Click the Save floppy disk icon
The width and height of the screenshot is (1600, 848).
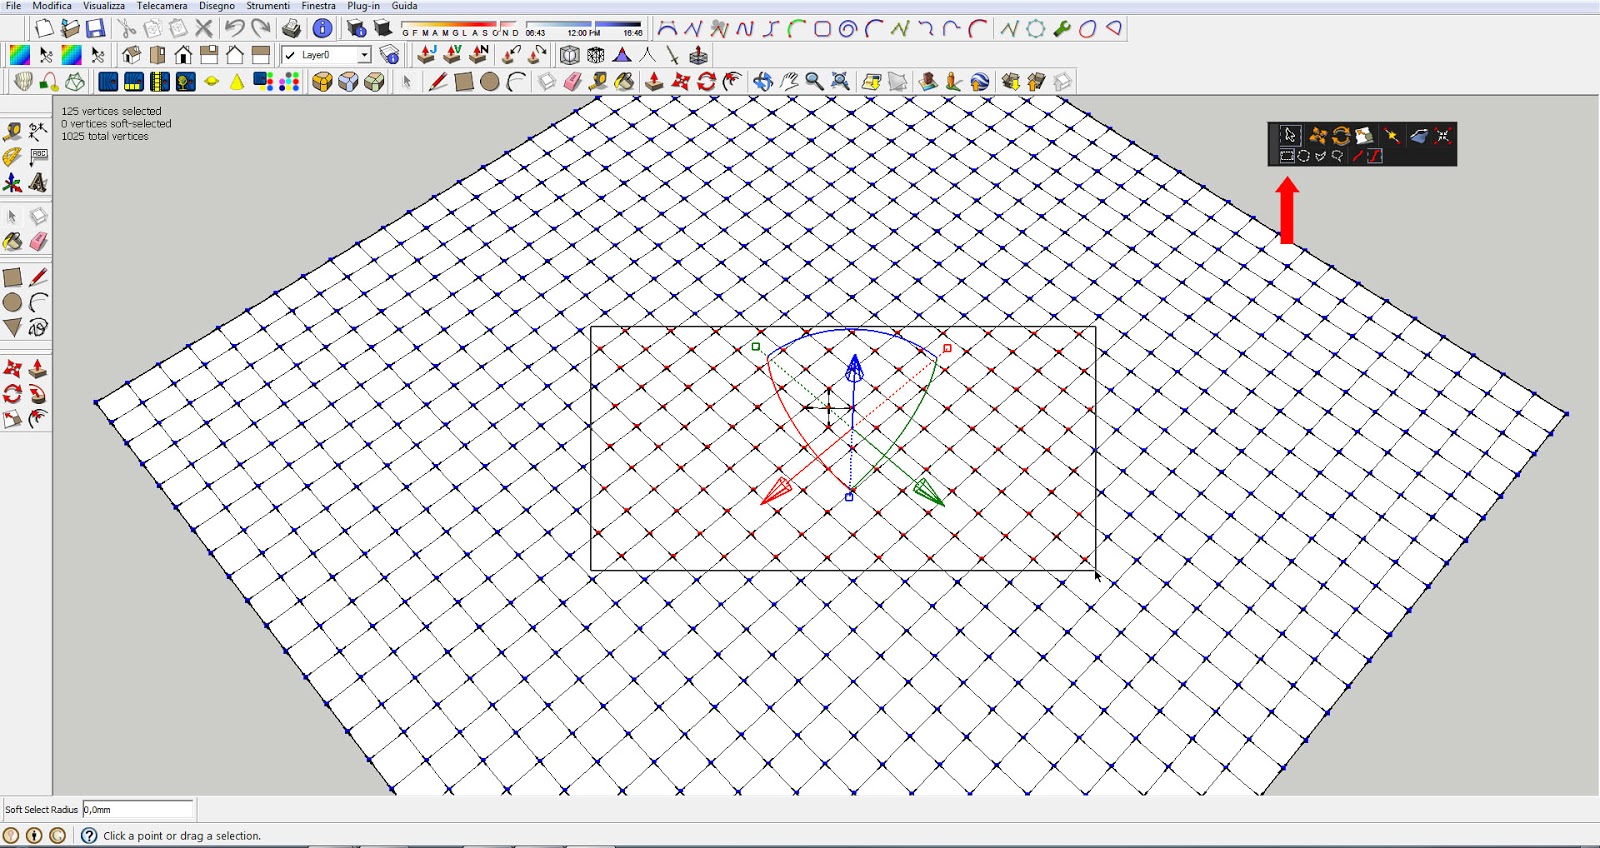(x=95, y=29)
